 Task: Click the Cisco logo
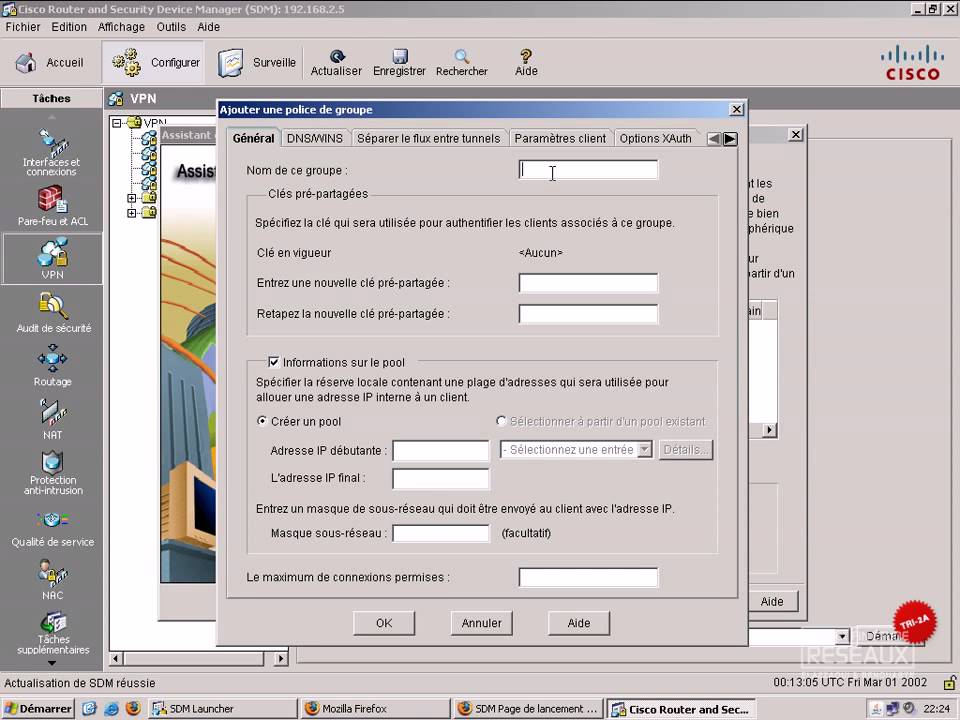coord(912,62)
